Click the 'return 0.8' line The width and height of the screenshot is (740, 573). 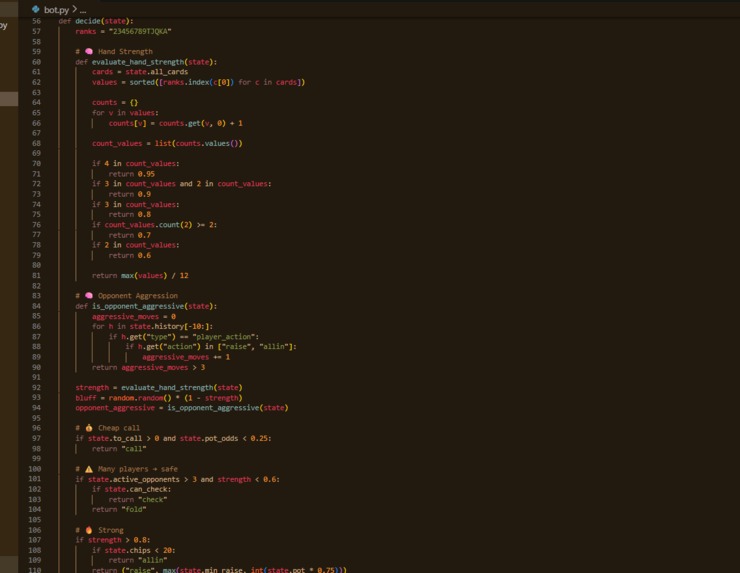[x=130, y=215]
